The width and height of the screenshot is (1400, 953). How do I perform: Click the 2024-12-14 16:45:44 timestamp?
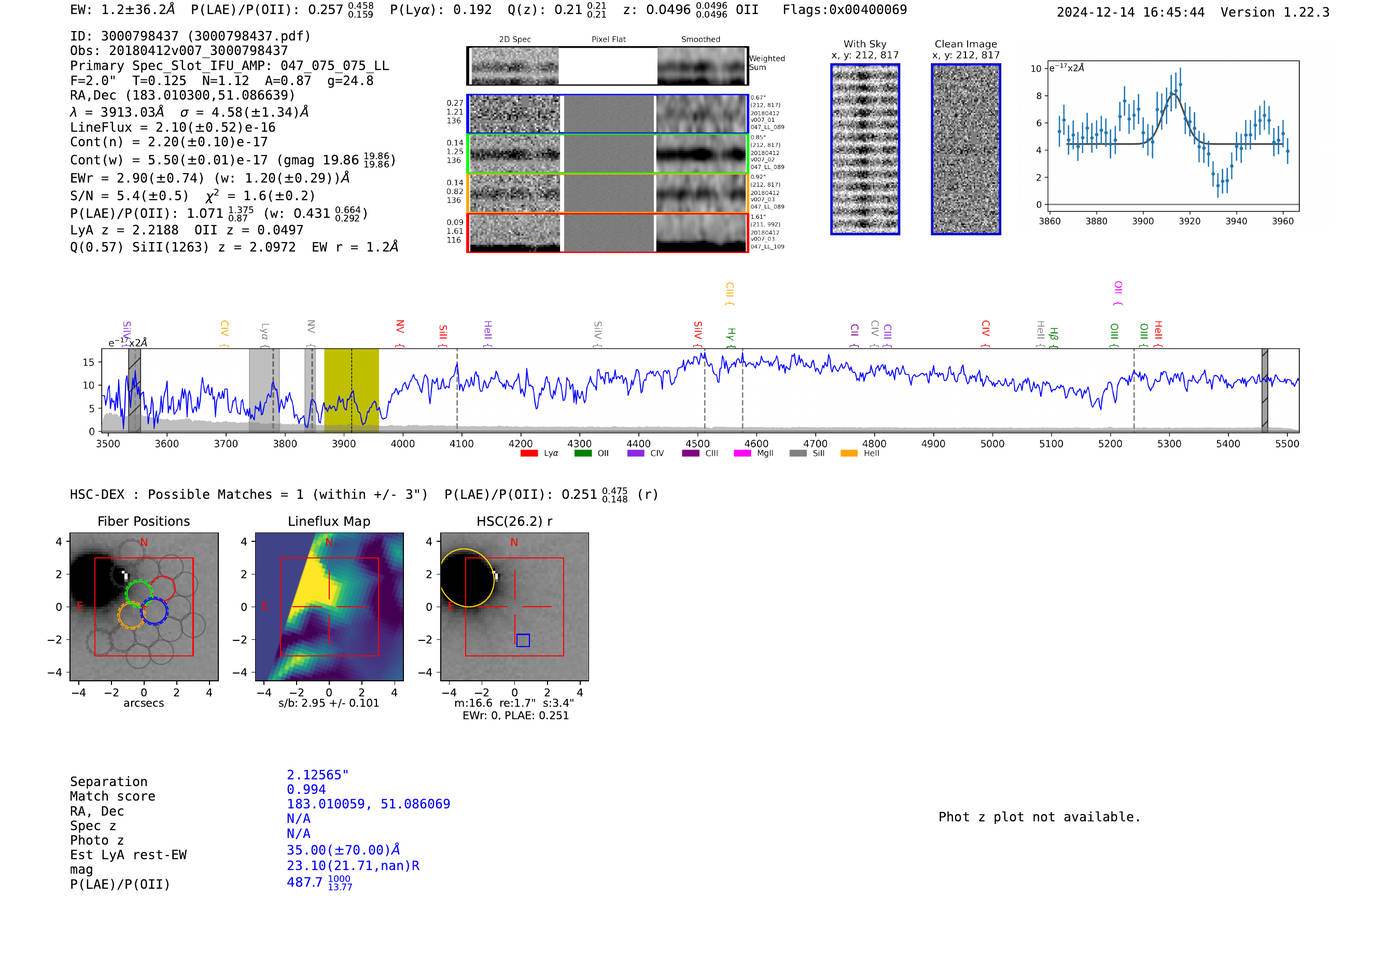[1131, 12]
